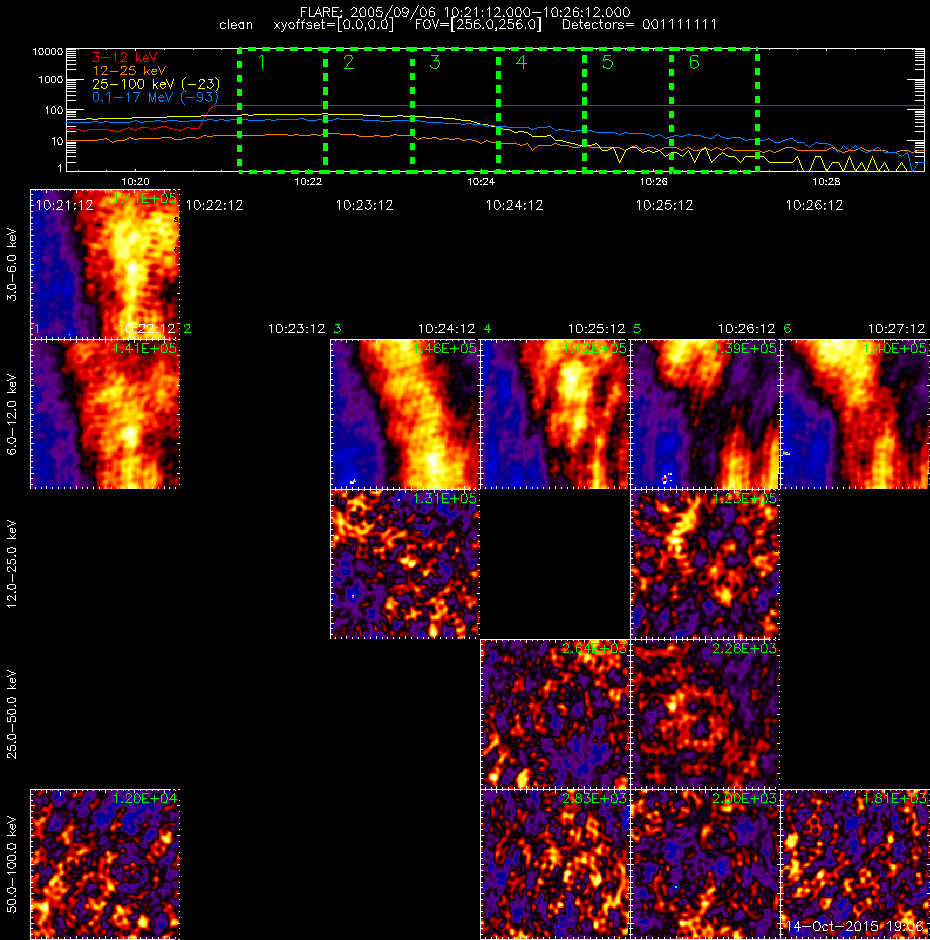Select the 25.0-50.0 keV image labeled 2.26E+03
Viewport: 930px width, 940px height.
pyautogui.click(x=705, y=714)
